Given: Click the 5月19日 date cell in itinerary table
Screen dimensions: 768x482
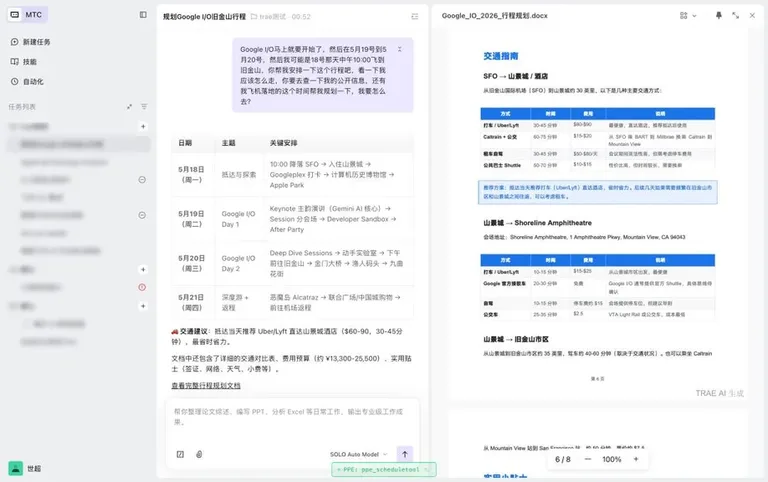Looking at the screenshot, I should click(191, 219).
